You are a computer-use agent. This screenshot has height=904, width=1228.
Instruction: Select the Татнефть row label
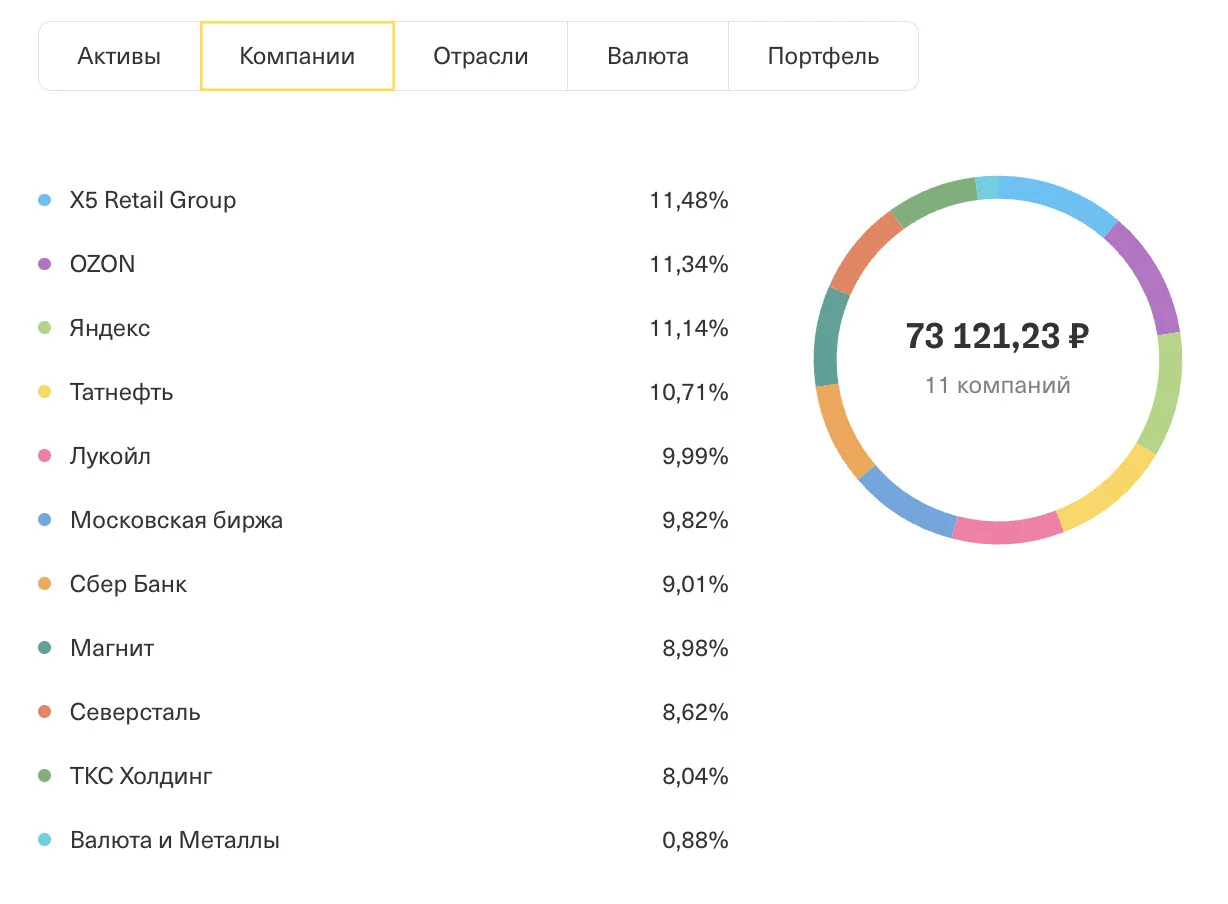tap(122, 392)
